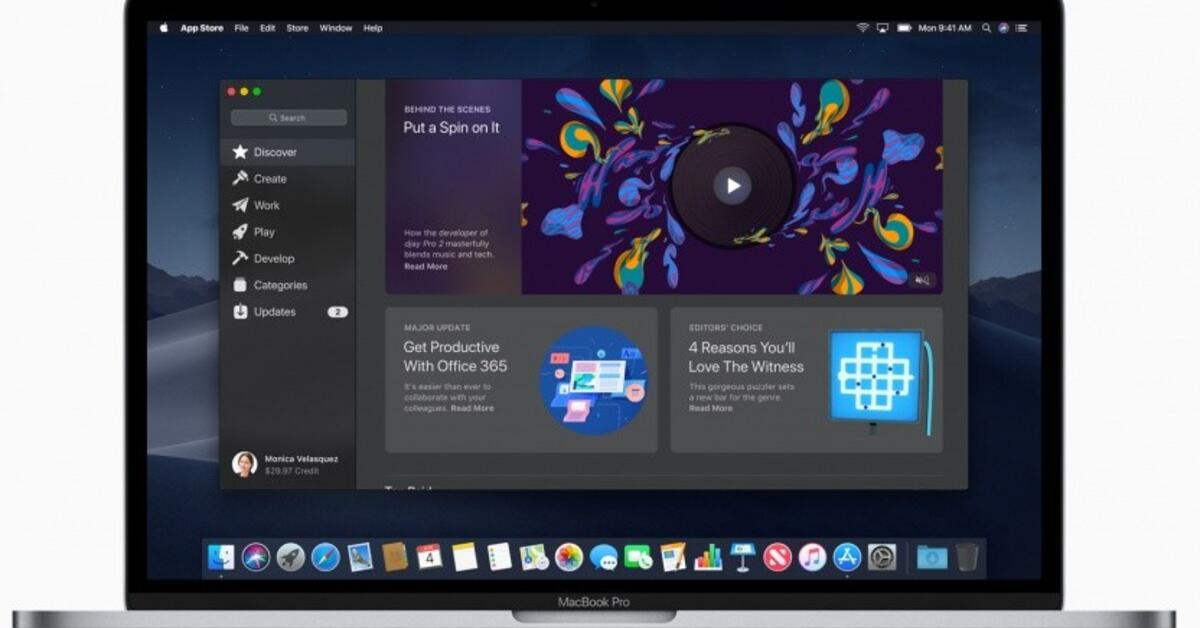Open iTunes music note in the Dock

click(812, 557)
